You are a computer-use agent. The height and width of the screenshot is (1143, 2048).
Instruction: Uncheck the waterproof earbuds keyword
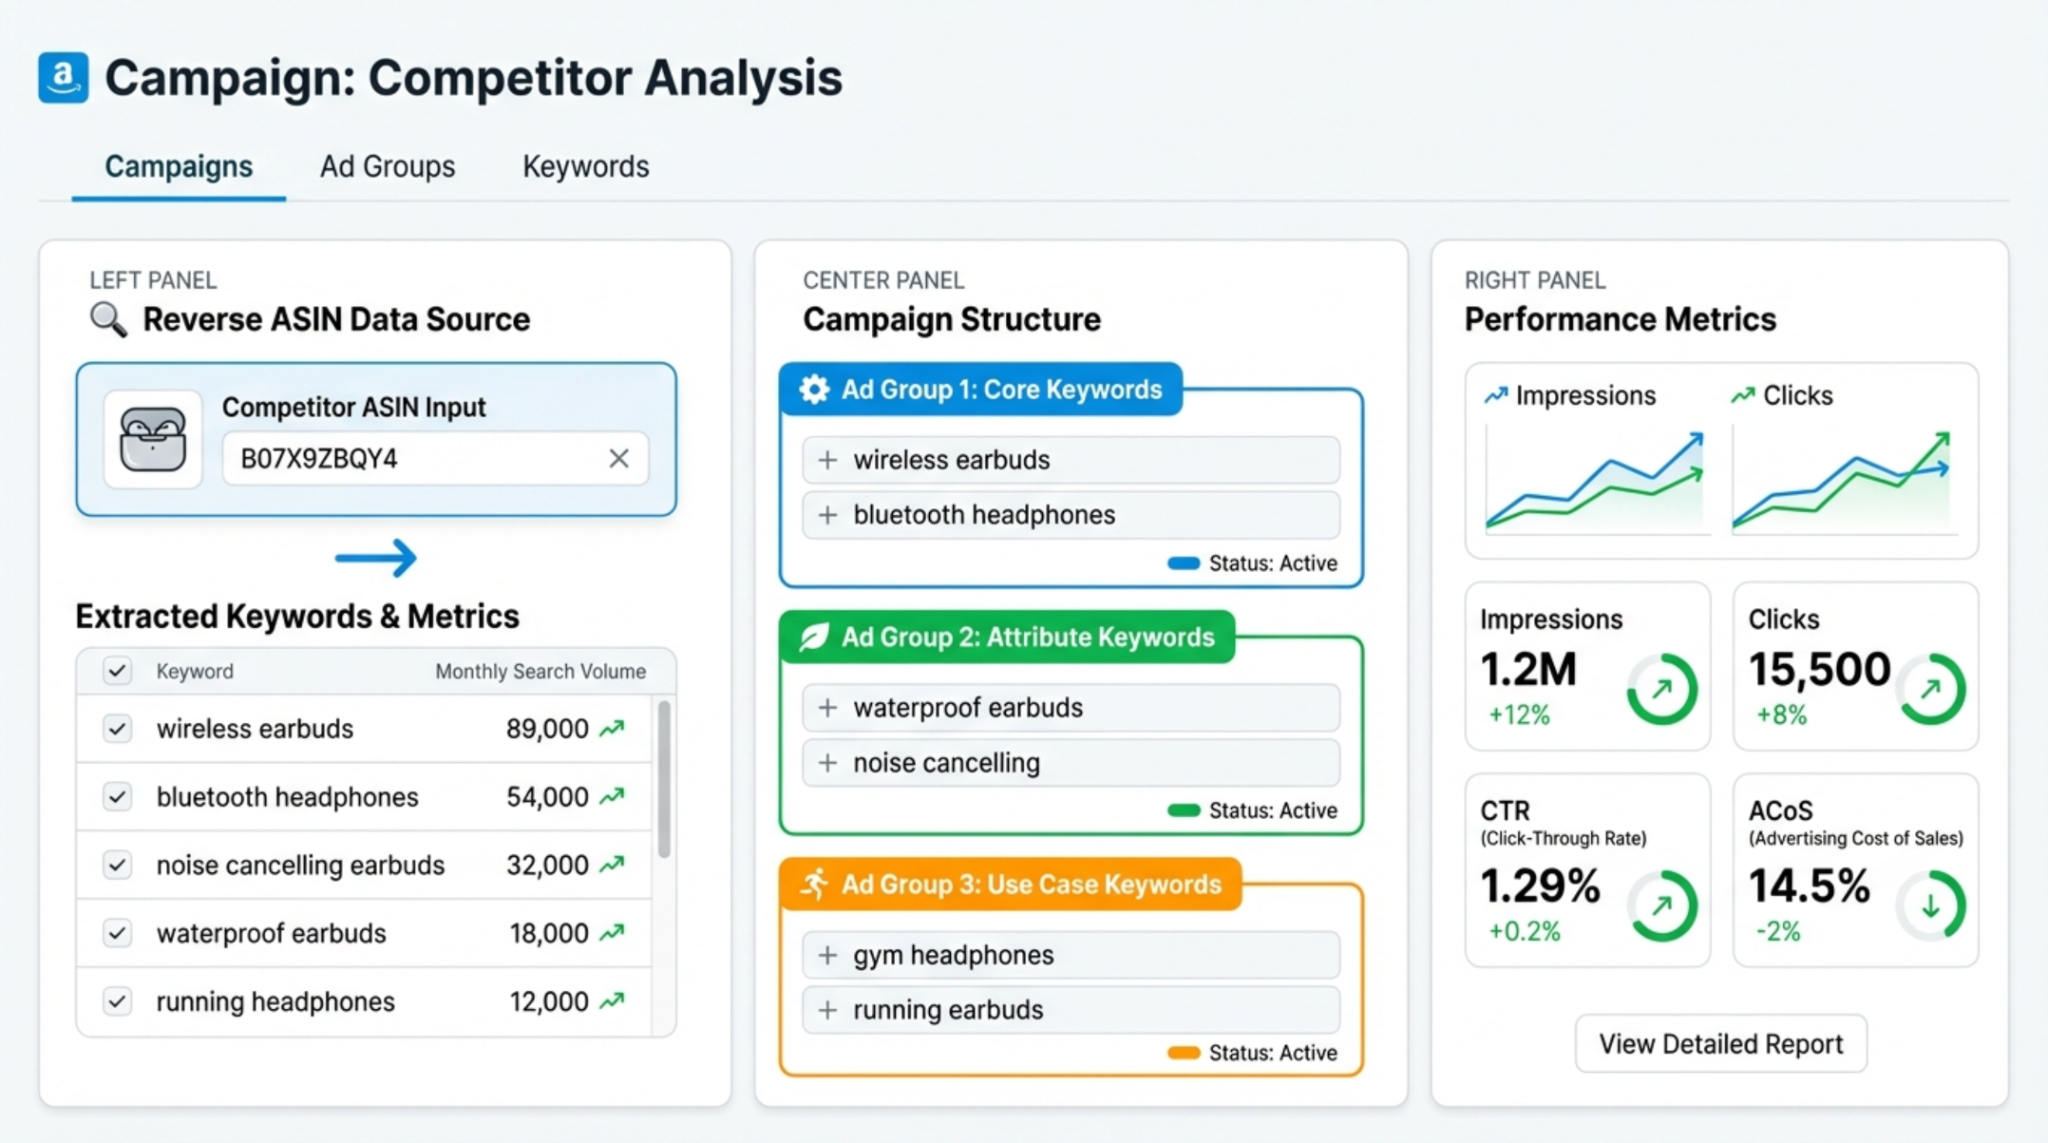[x=117, y=933]
